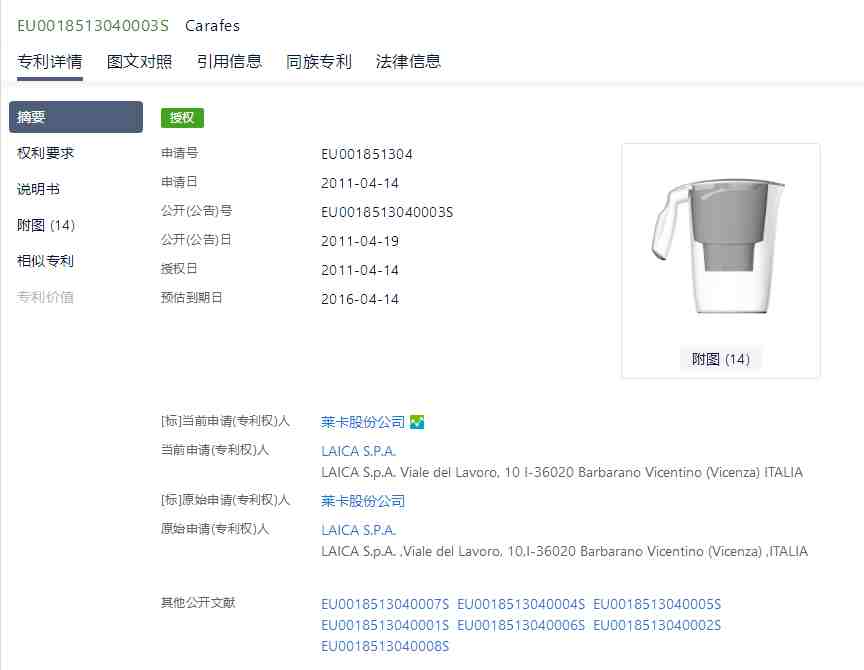Click publication number value EU0018513040003S

pos(387,212)
